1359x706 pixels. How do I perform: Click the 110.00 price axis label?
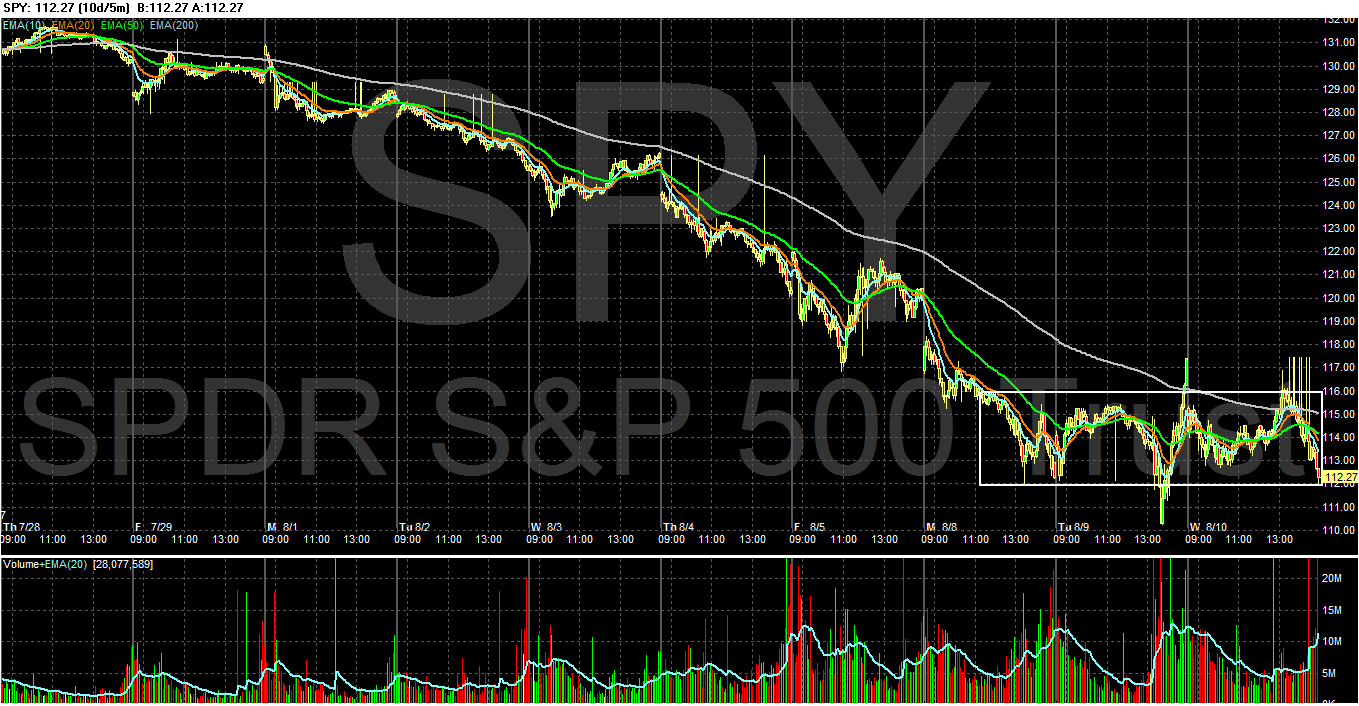pyautogui.click(x=1341, y=530)
